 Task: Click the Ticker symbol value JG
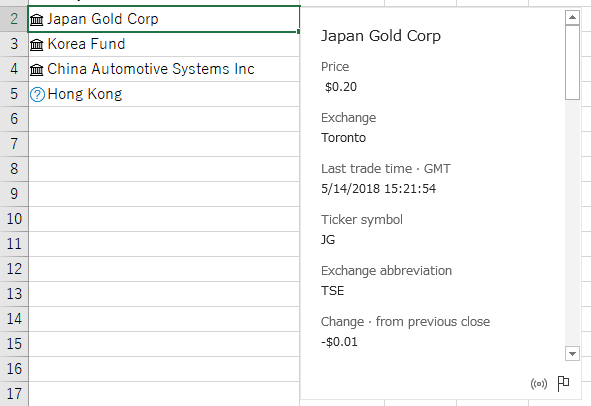[328, 240]
